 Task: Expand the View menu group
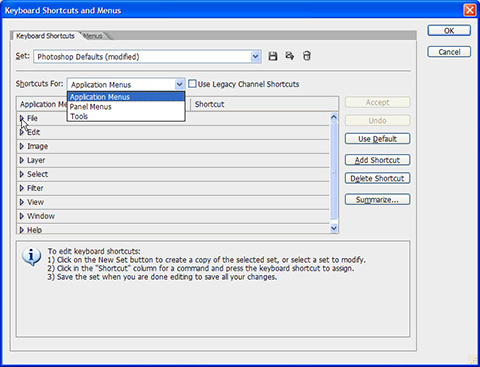pos(22,202)
